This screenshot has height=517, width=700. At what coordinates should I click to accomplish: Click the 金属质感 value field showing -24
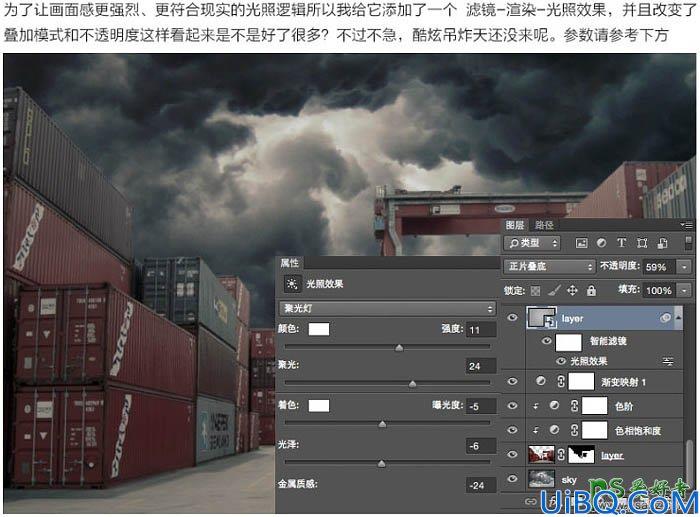click(x=480, y=485)
